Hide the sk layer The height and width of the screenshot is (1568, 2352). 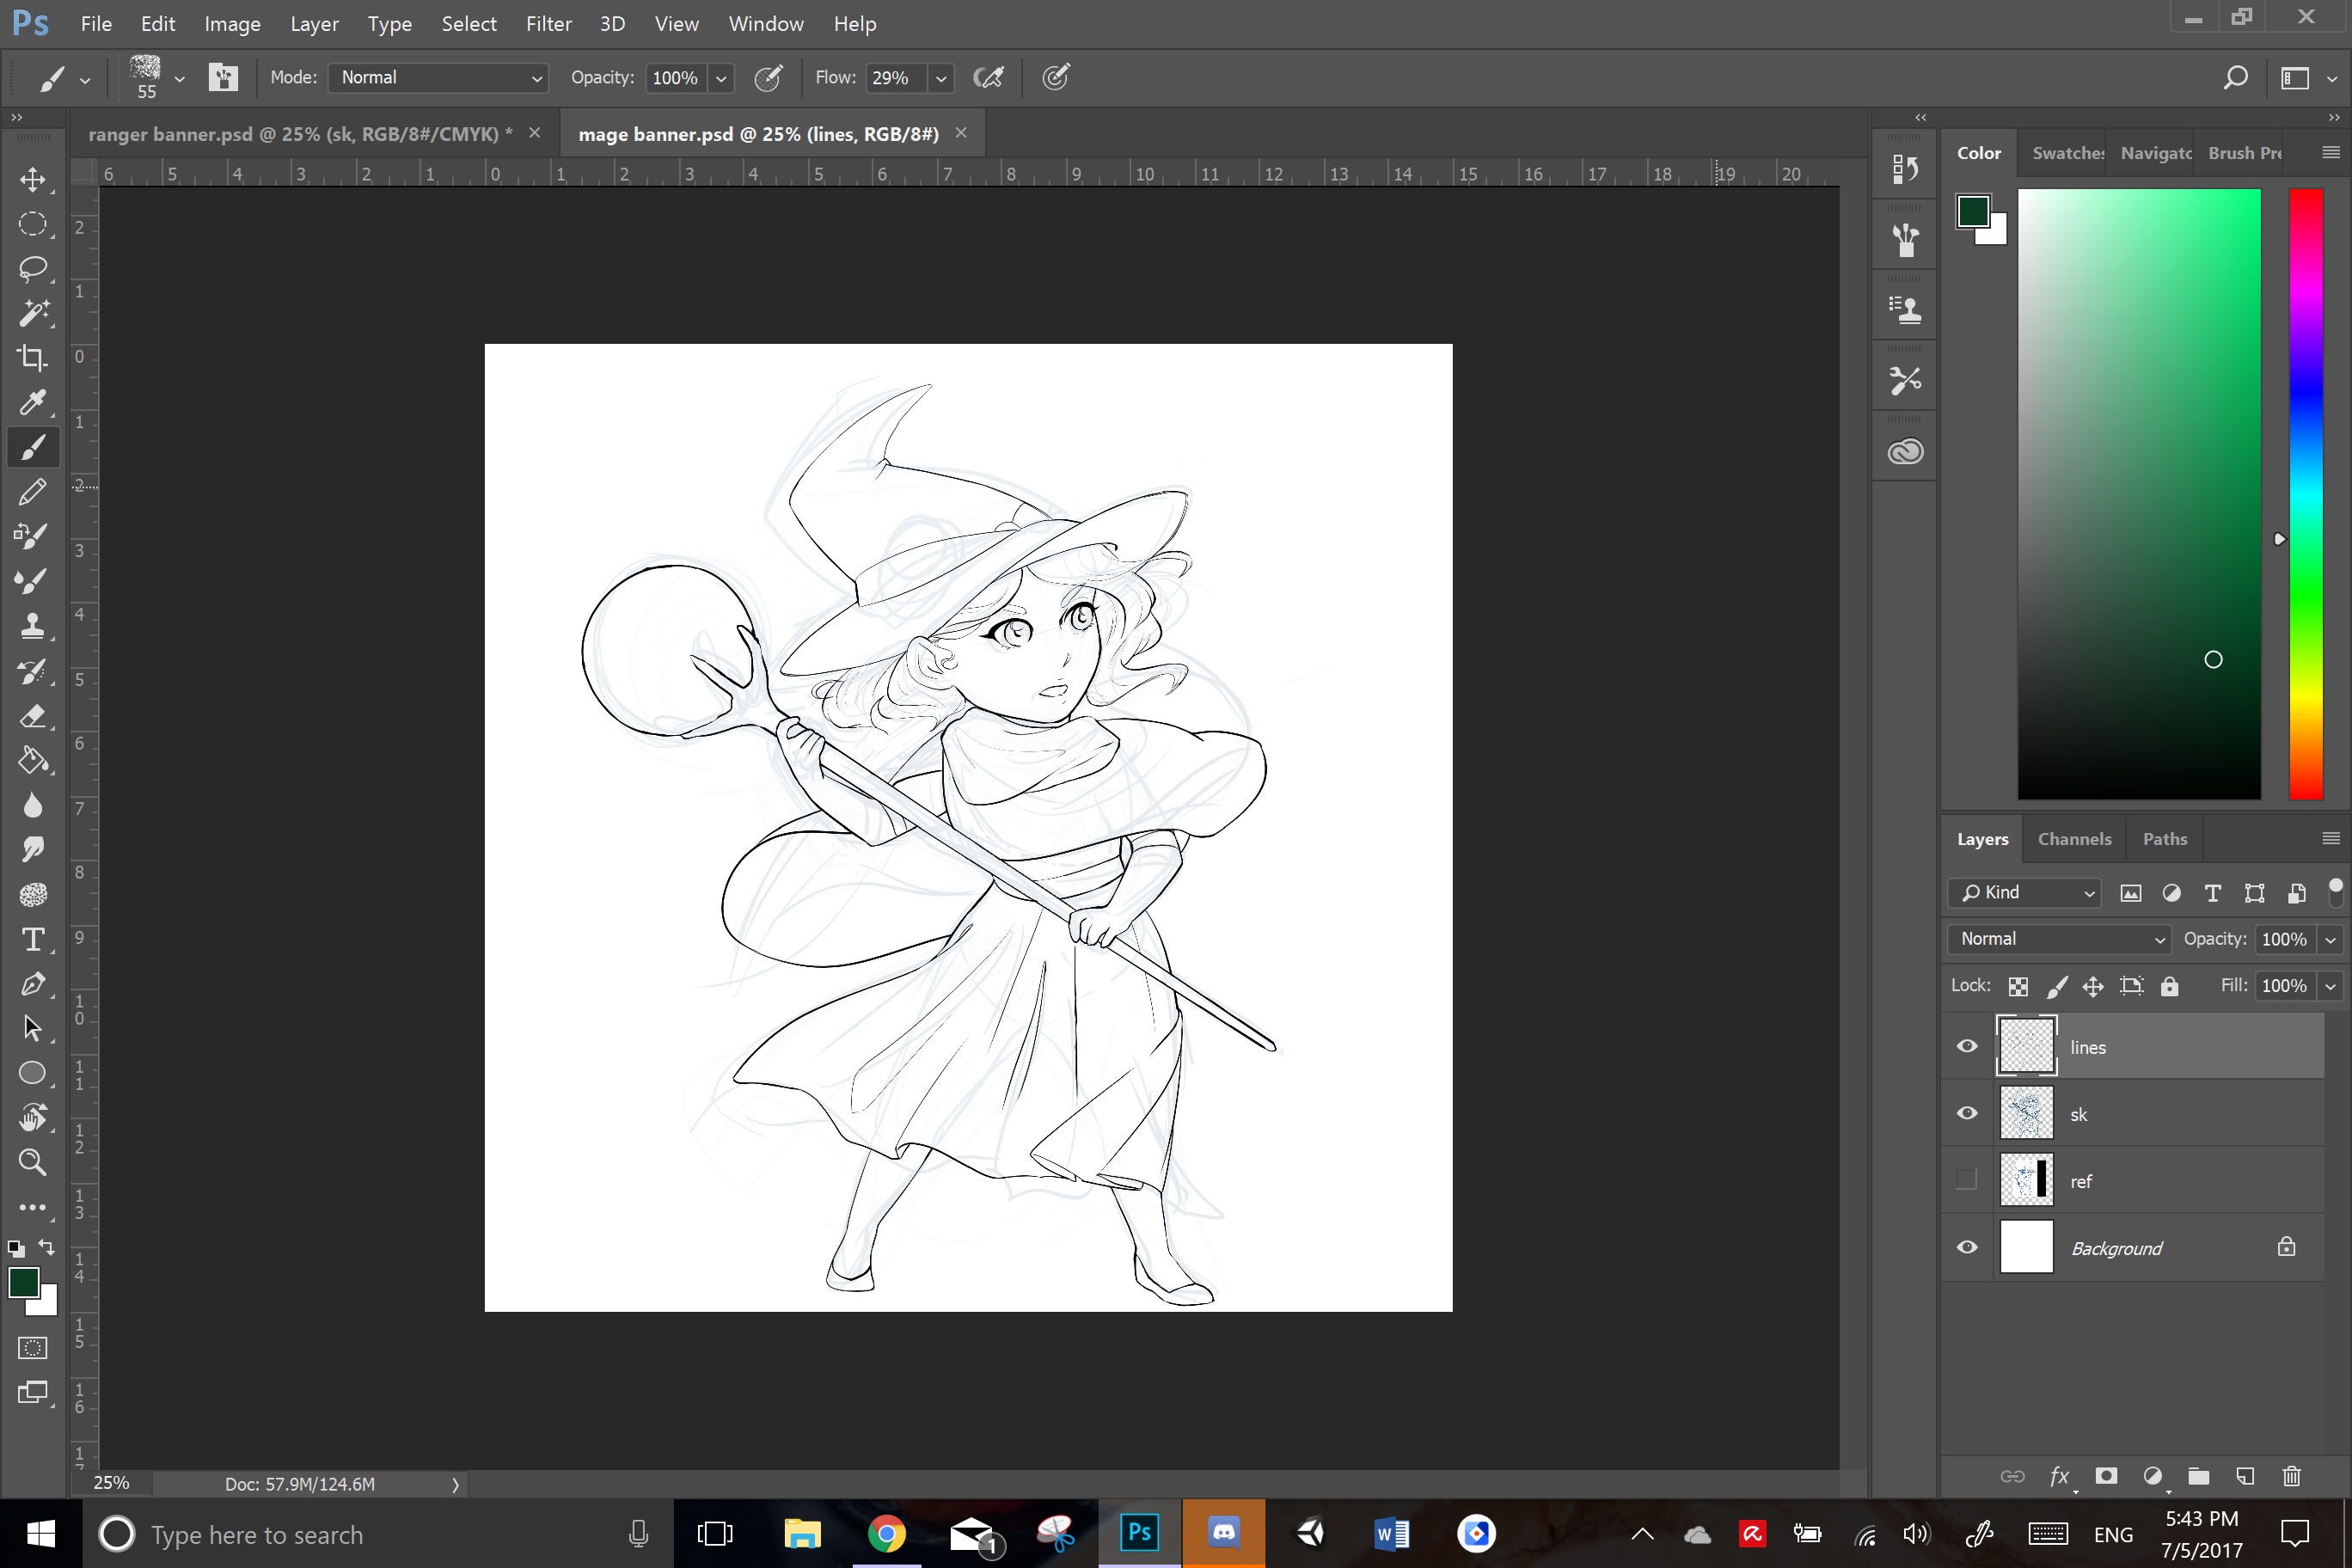point(1967,1113)
